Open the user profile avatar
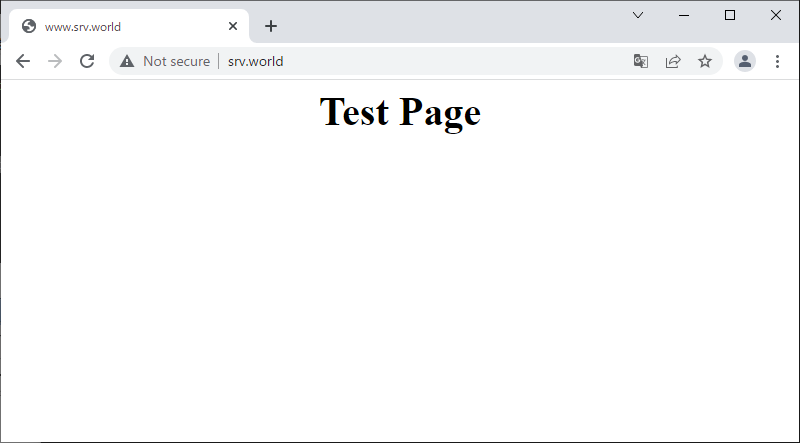Screen dimensions: 800x443 point(745,61)
